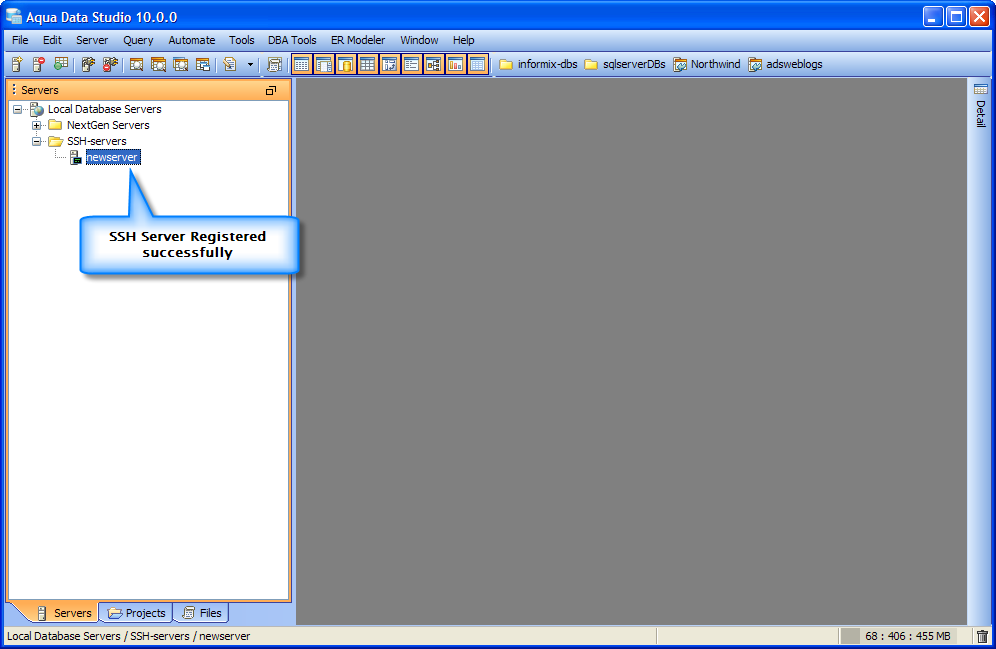Click the third magnifier window toolbar icon

[180, 64]
